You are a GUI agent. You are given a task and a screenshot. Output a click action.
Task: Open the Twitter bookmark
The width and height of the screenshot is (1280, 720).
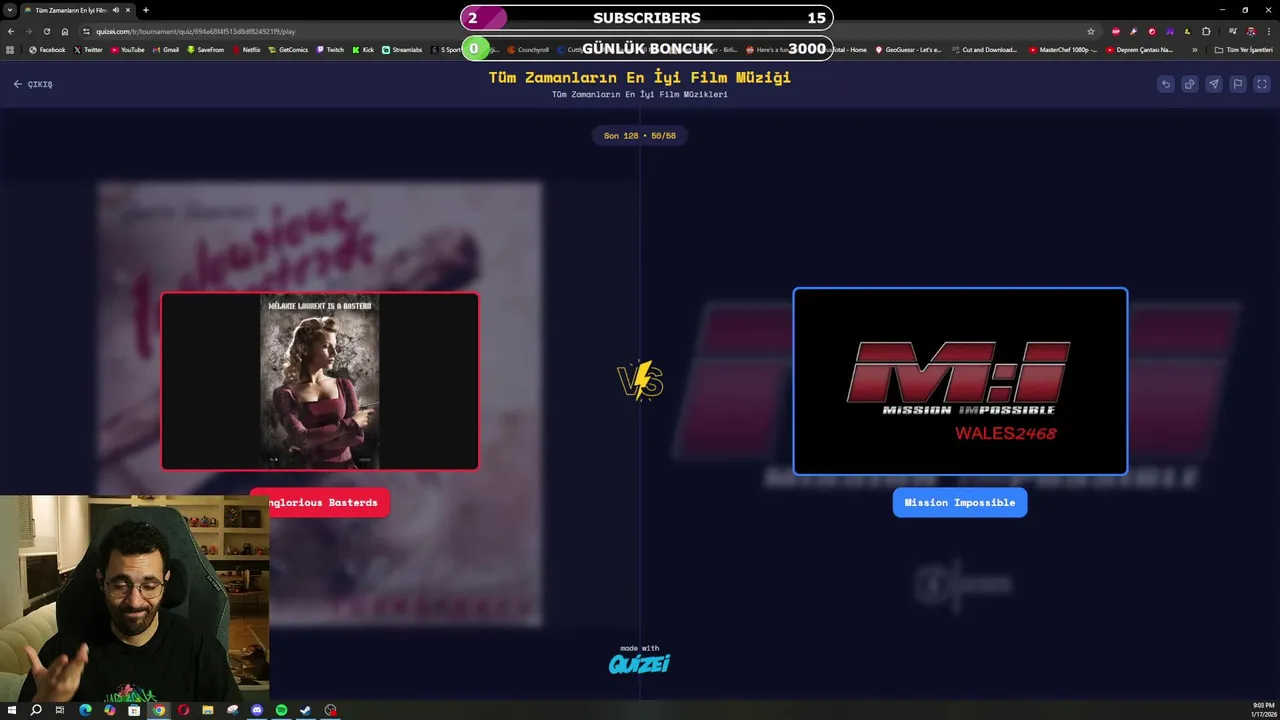point(88,49)
